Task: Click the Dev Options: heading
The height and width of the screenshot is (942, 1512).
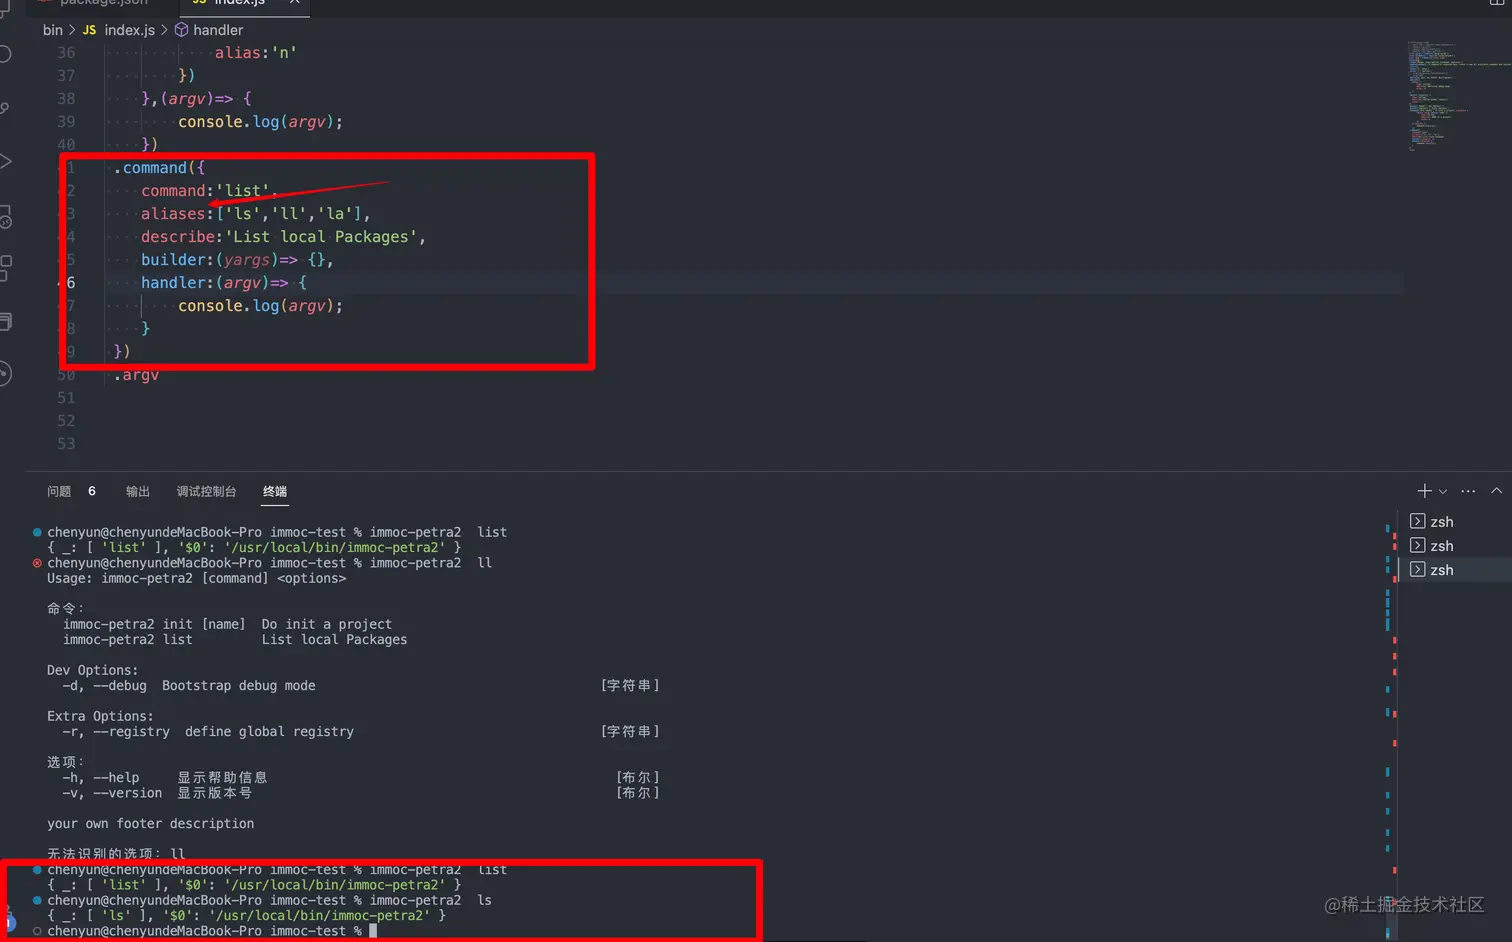Action: (x=93, y=670)
